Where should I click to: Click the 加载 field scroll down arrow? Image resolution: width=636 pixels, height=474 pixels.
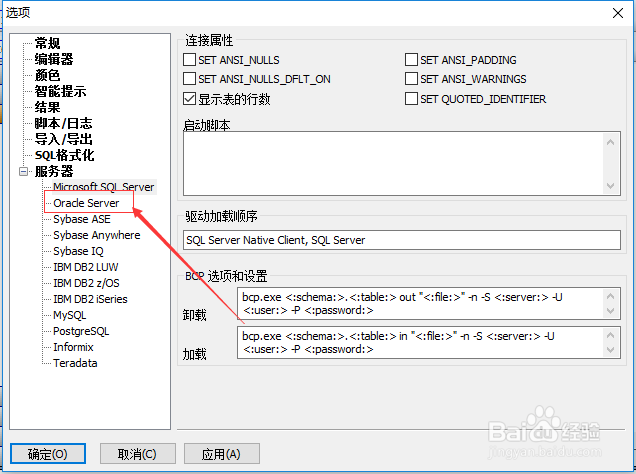click(x=610, y=350)
